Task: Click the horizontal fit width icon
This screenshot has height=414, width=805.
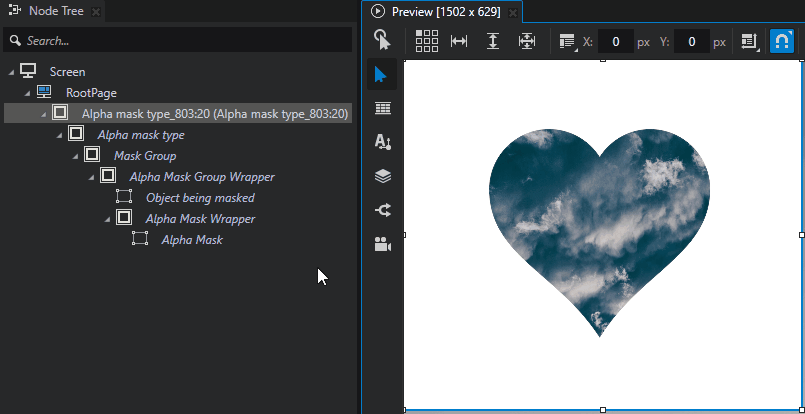Action: [459, 41]
